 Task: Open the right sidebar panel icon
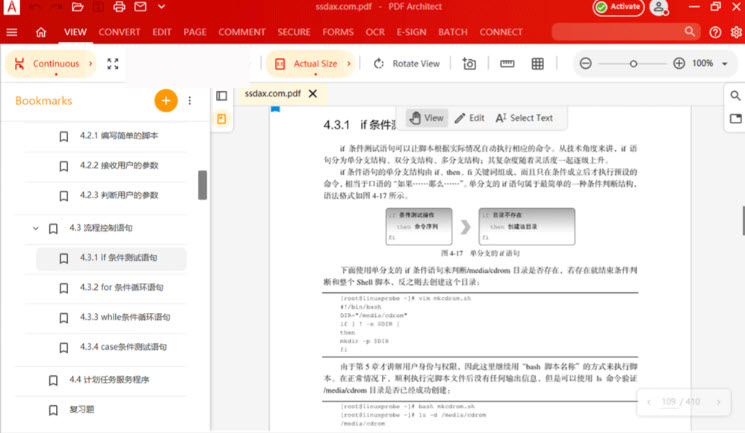[735, 119]
